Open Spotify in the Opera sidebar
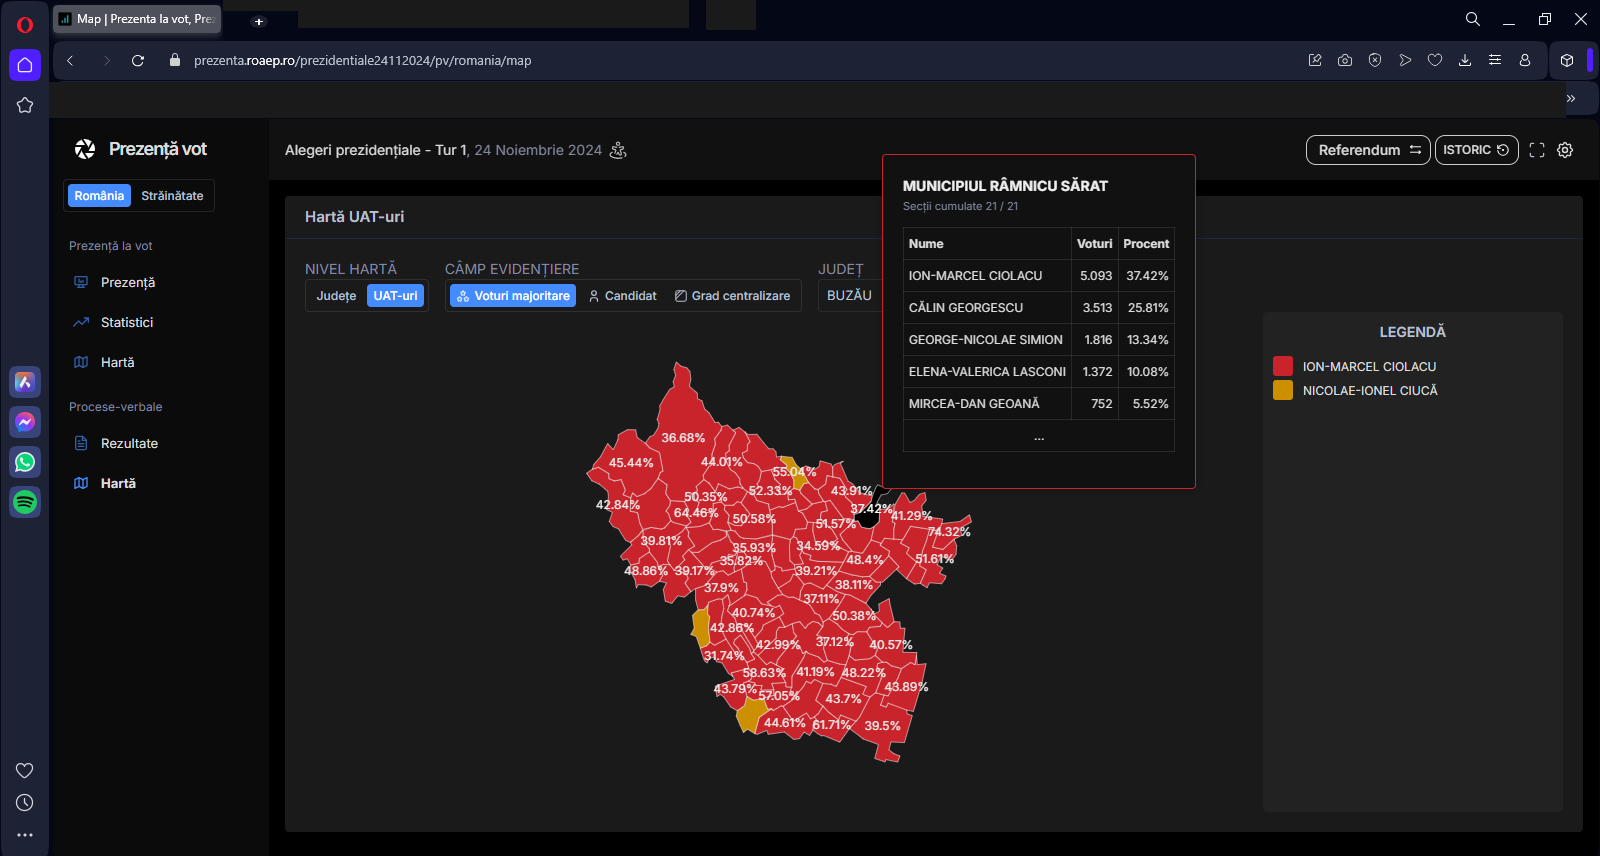The width and height of the screenshot is (1600, 856). (25, 502)
